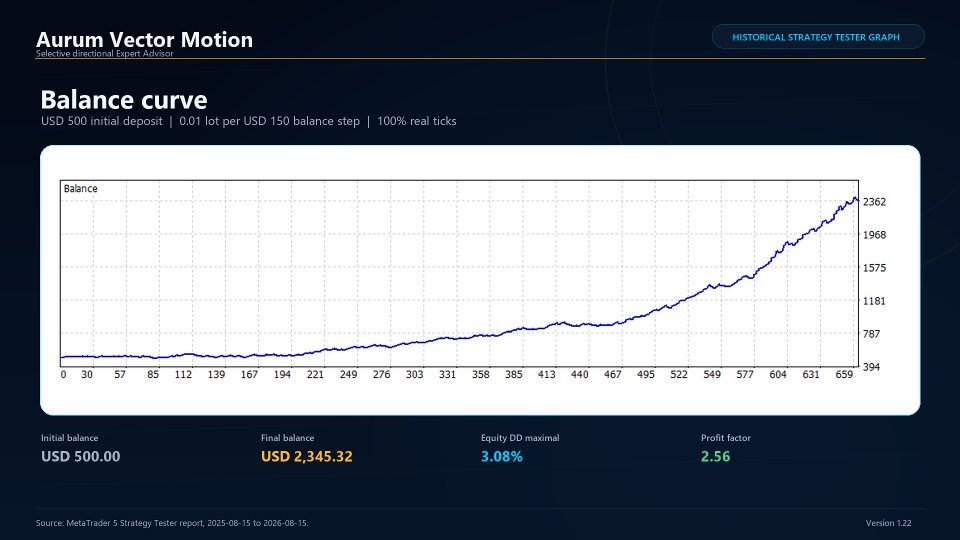Select the Aurum Vector Motion title
The image size is (960, 540).
click(144, 39)
